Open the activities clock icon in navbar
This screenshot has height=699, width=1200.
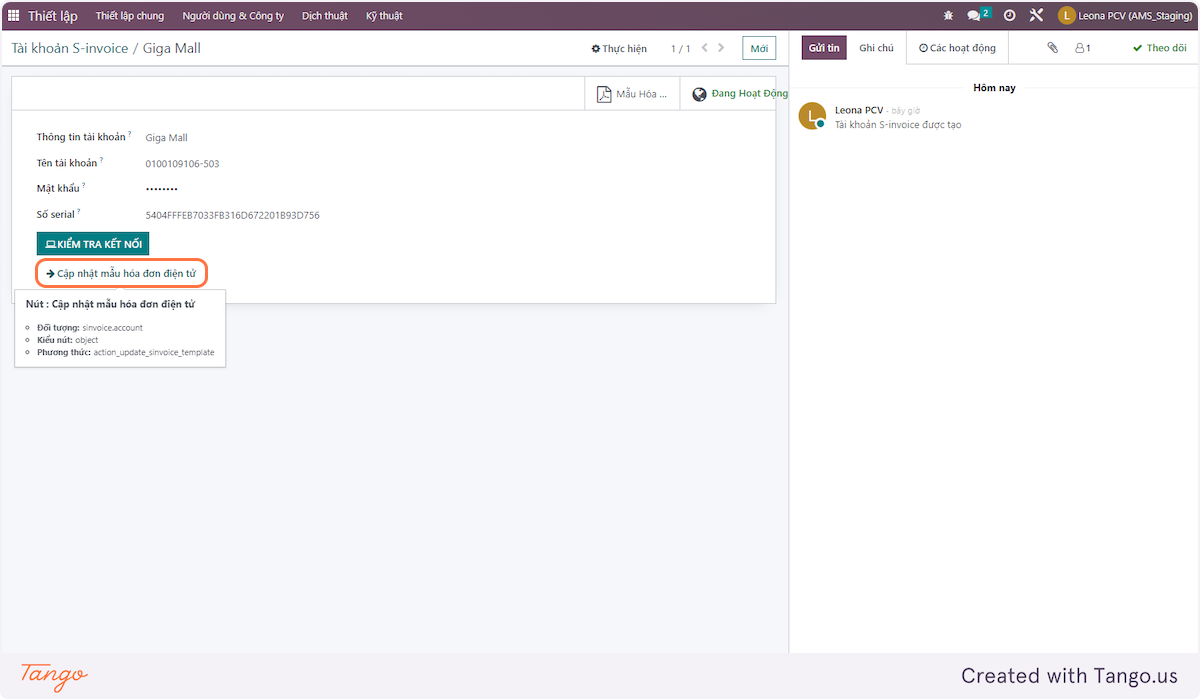pos(1009,16)
